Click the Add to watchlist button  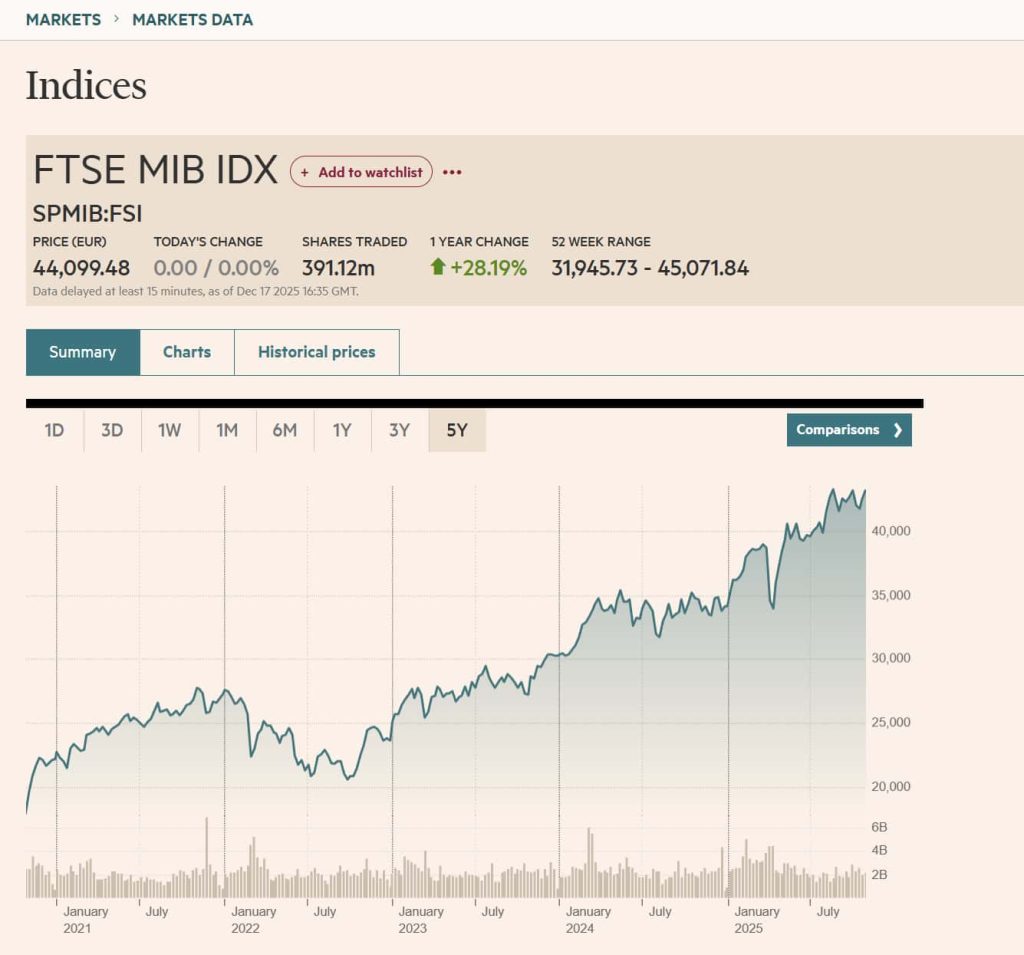click(x=361, y=172)
